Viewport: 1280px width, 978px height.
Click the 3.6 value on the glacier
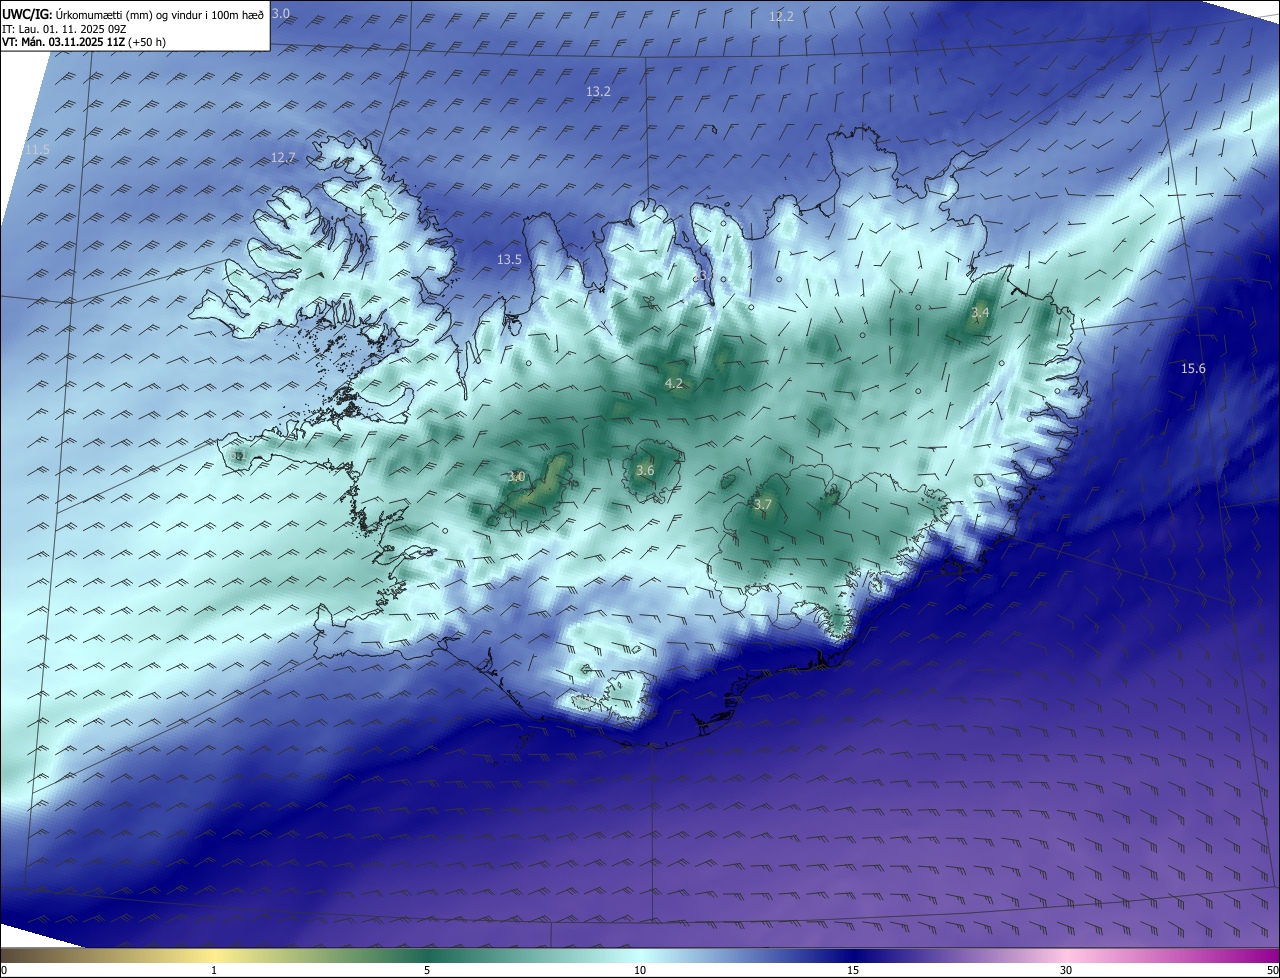coord(645,471)
